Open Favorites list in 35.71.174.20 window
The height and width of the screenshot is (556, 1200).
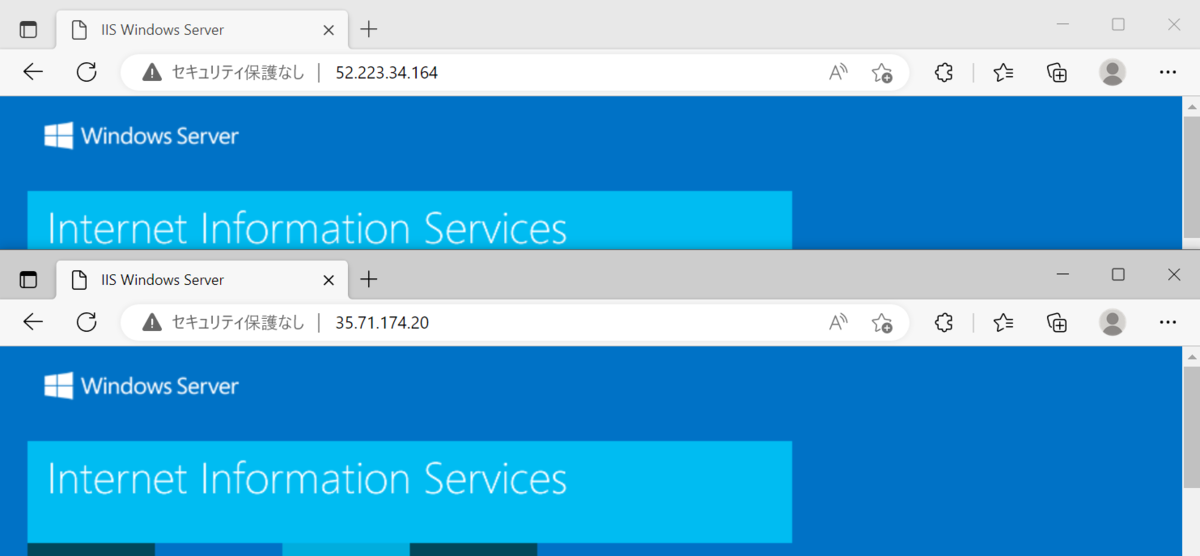point(1004,322)
